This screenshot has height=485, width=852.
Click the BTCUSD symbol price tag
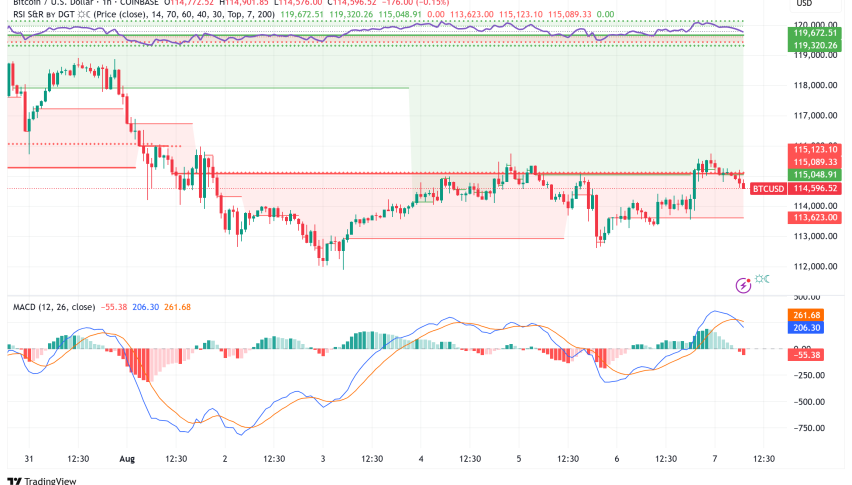(x=768, y=188)
